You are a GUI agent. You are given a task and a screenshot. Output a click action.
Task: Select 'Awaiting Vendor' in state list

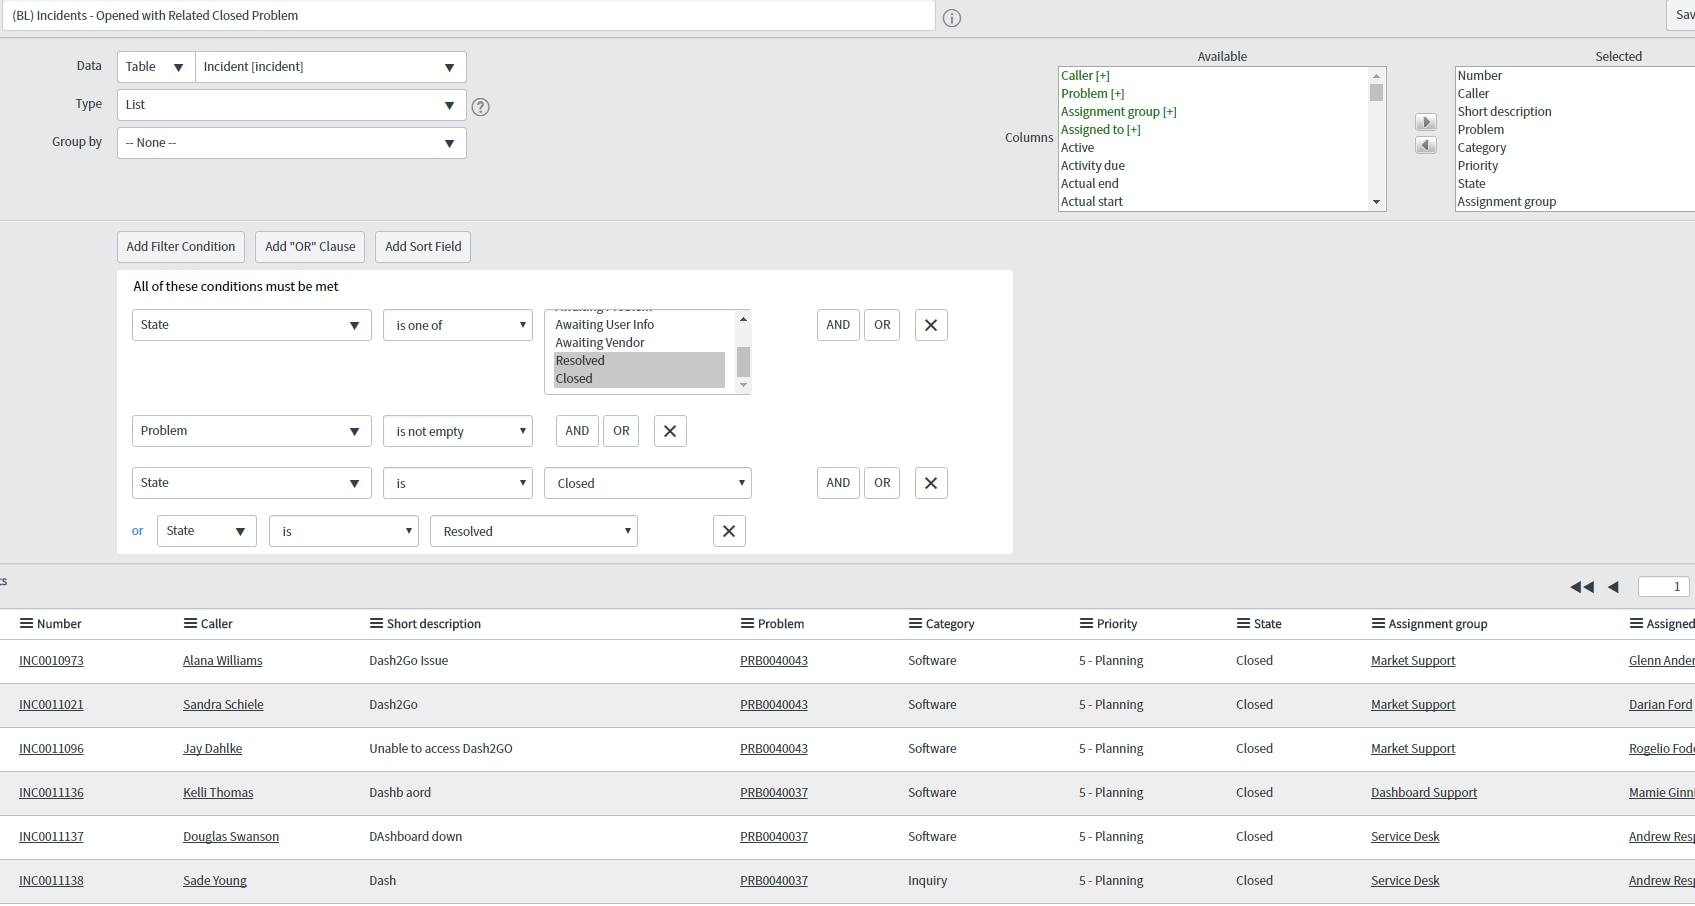(600, 343)
